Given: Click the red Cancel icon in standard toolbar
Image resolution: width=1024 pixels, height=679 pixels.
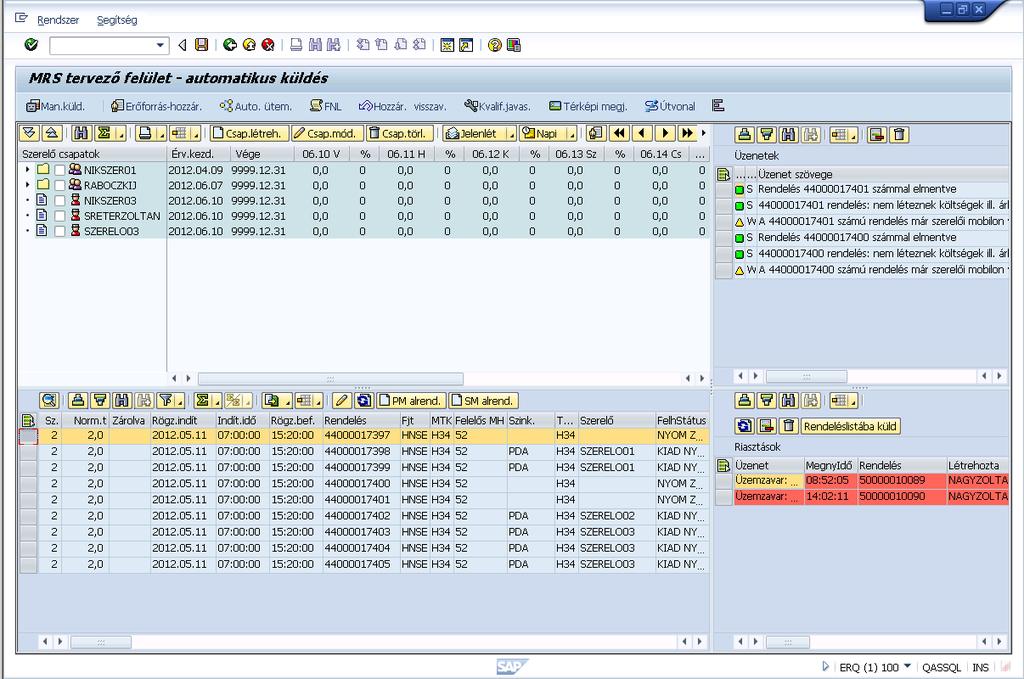Looking at the screenshot, I should tap(268, 45).
